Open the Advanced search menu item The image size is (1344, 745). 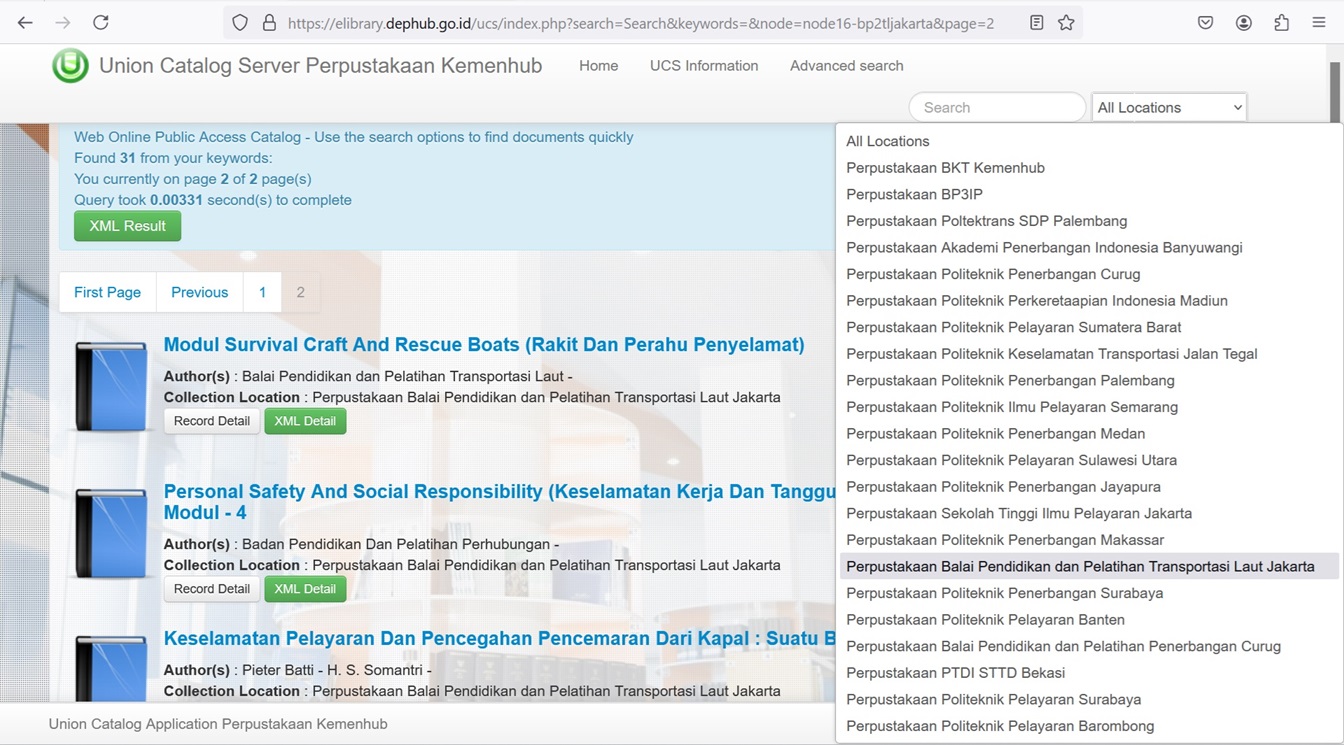tap(846, 66)
